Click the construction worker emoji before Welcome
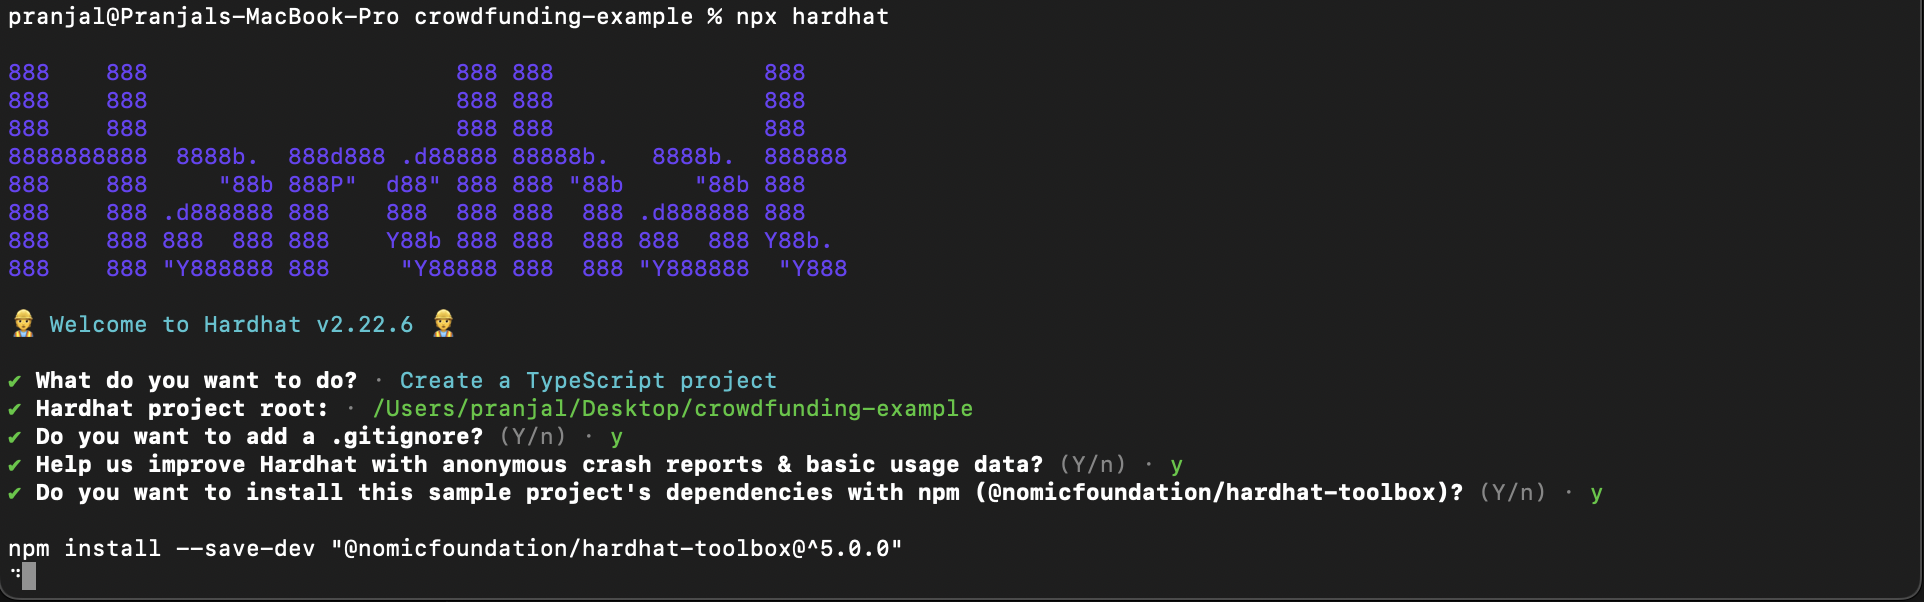Viewport: 1924px width, 602px height. 23,323
